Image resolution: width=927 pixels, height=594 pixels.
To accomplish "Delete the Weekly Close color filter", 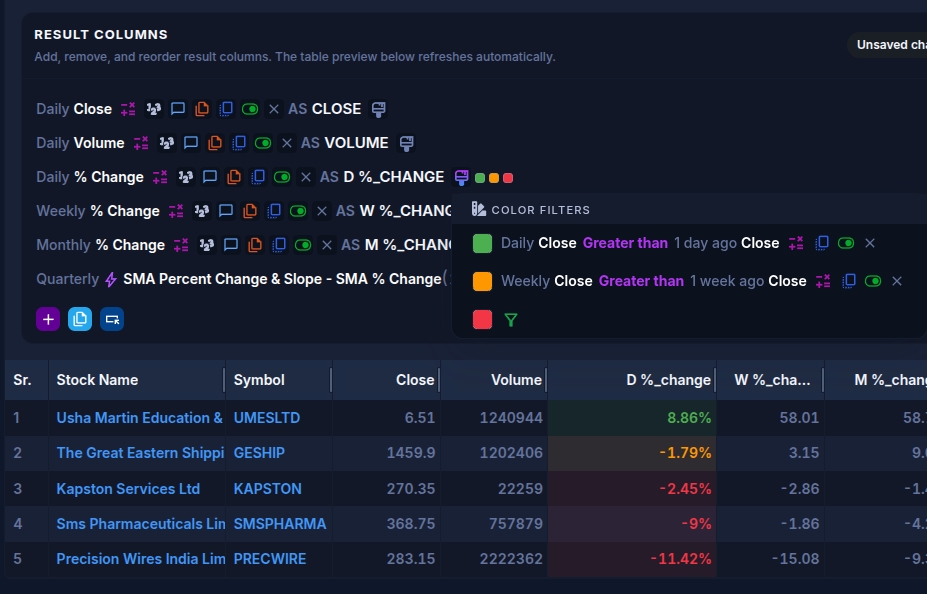I will pos(897,281).
